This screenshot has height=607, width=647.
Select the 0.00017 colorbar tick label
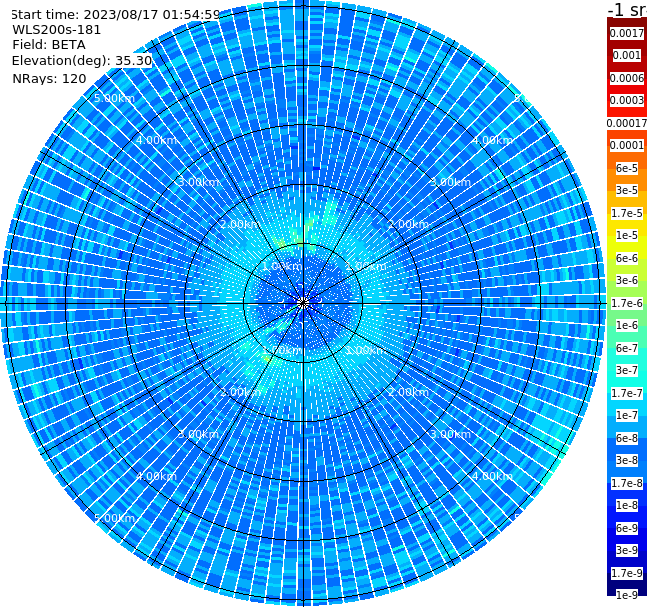point(627,123)
